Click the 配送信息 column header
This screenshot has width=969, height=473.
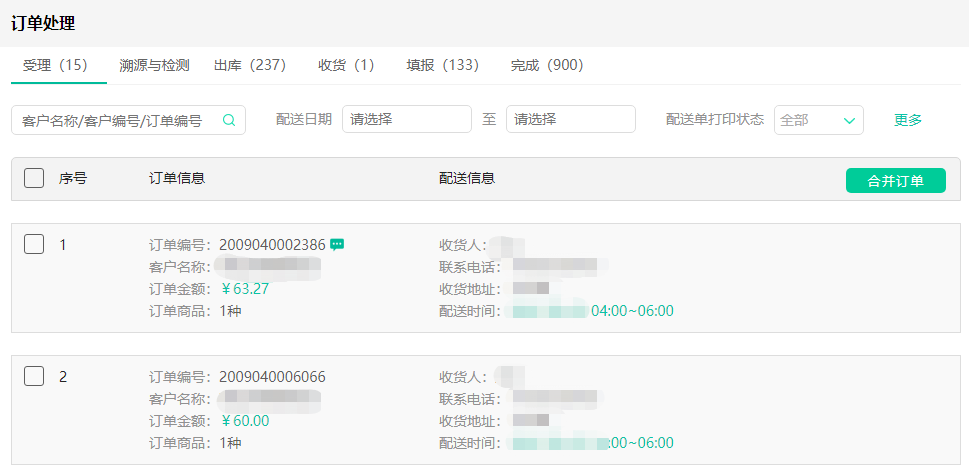(x=467, y=179)
